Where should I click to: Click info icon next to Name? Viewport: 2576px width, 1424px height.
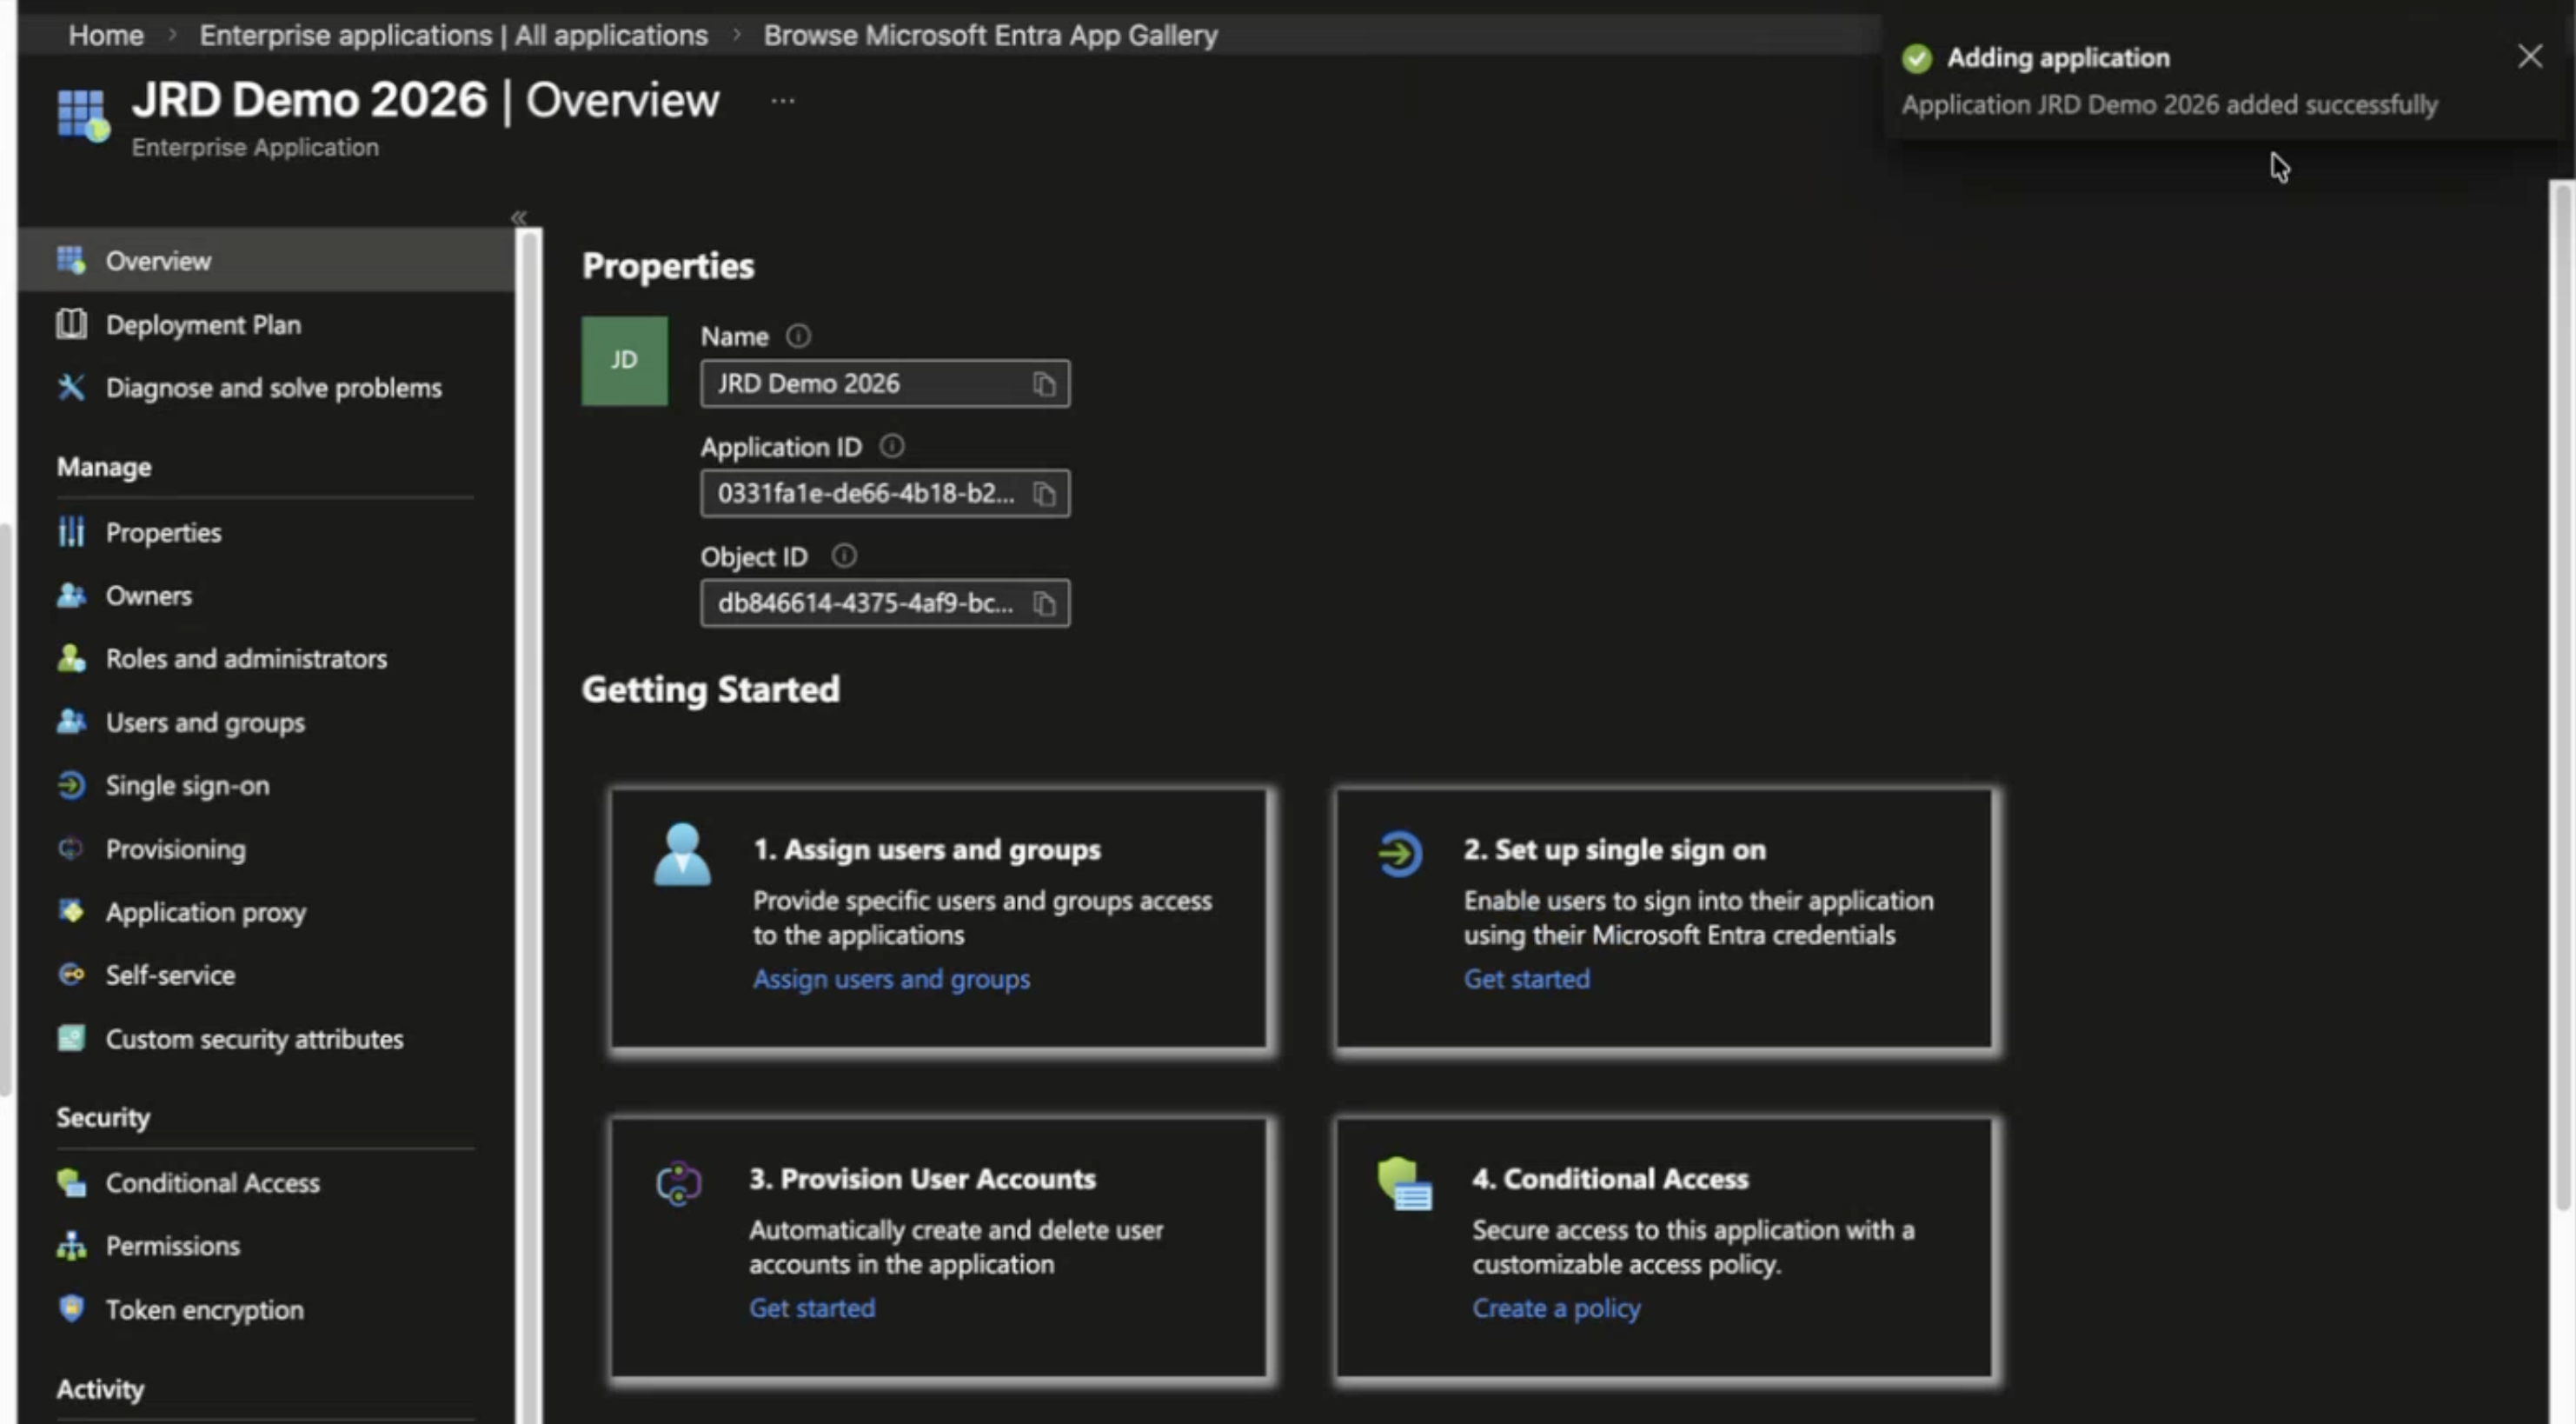(798, 336)
